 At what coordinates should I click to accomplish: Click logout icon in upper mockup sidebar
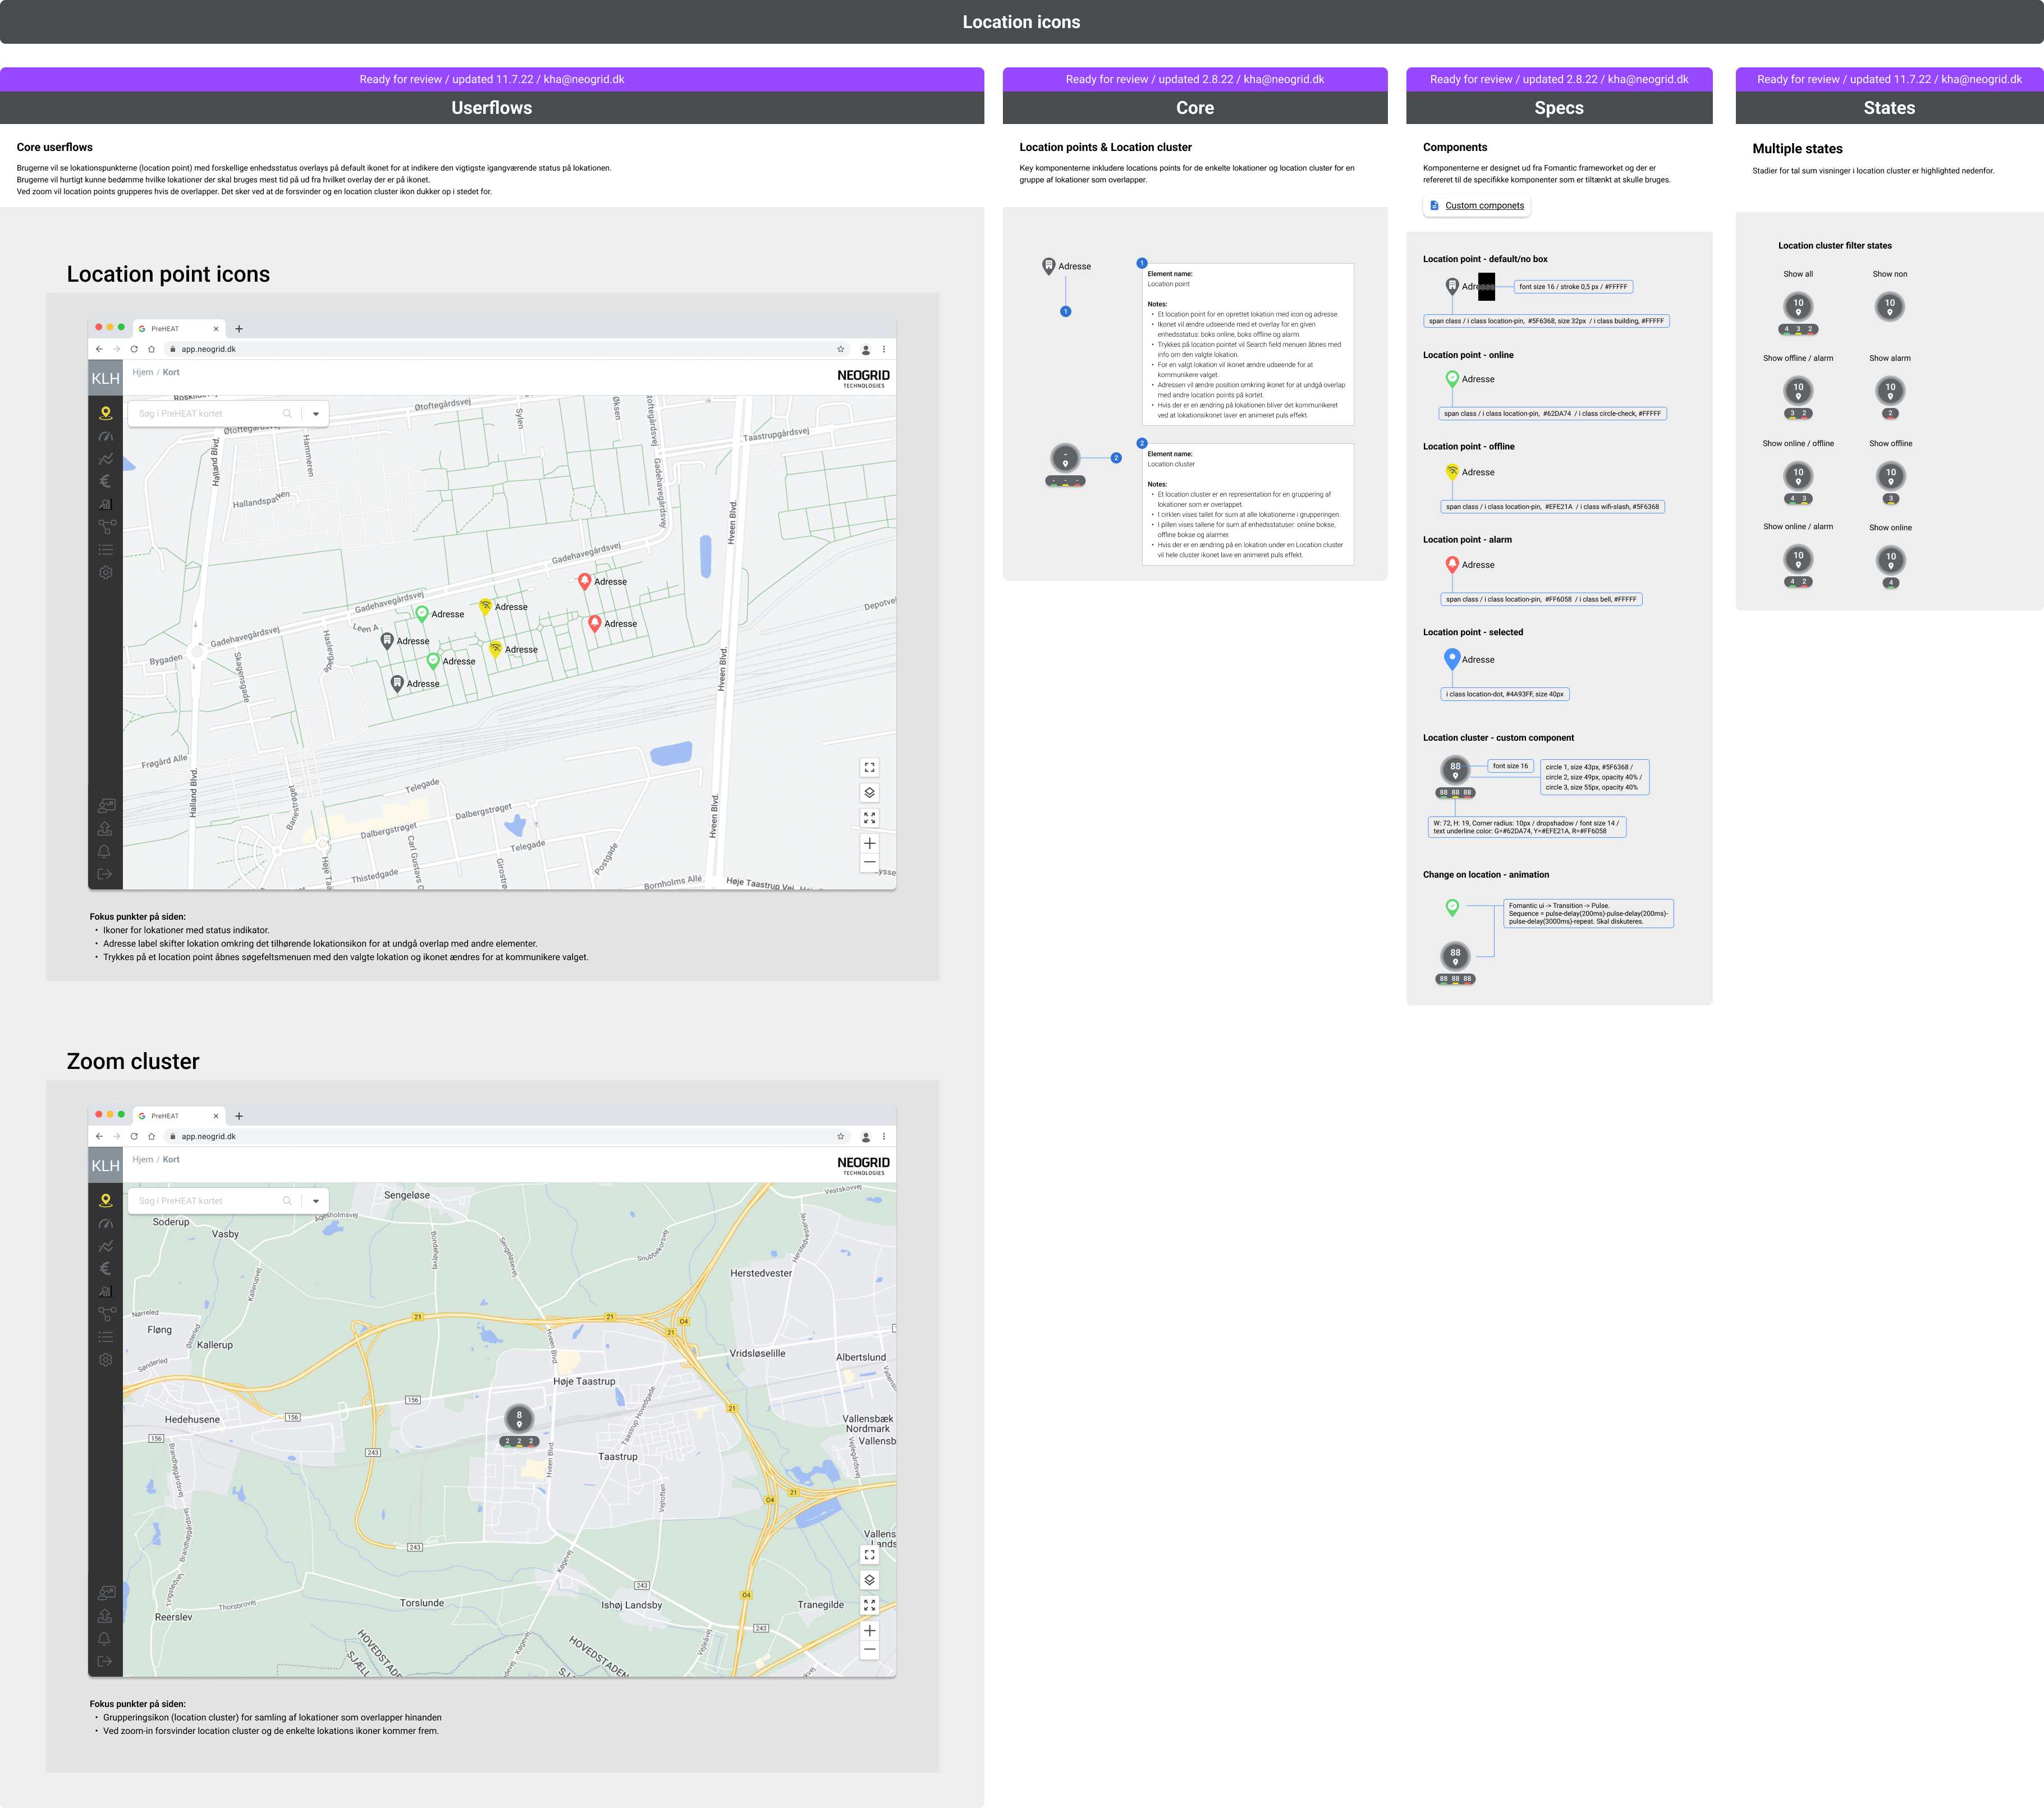click(105, 874)
